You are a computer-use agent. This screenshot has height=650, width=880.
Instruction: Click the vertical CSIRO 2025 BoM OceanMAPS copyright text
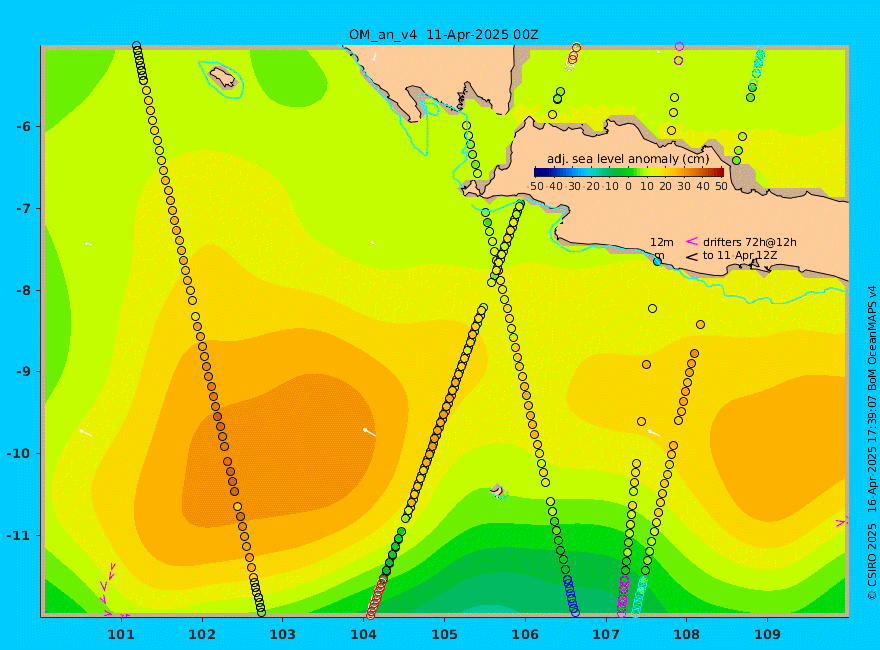tap(872, 443)
